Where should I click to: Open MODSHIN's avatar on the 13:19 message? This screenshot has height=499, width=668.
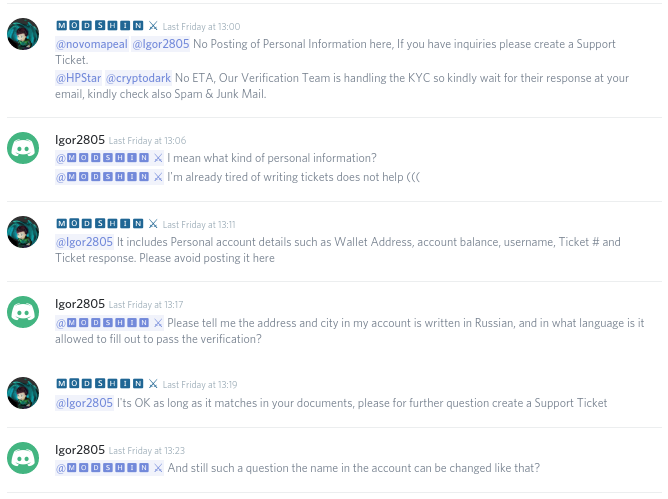(23, 392)
